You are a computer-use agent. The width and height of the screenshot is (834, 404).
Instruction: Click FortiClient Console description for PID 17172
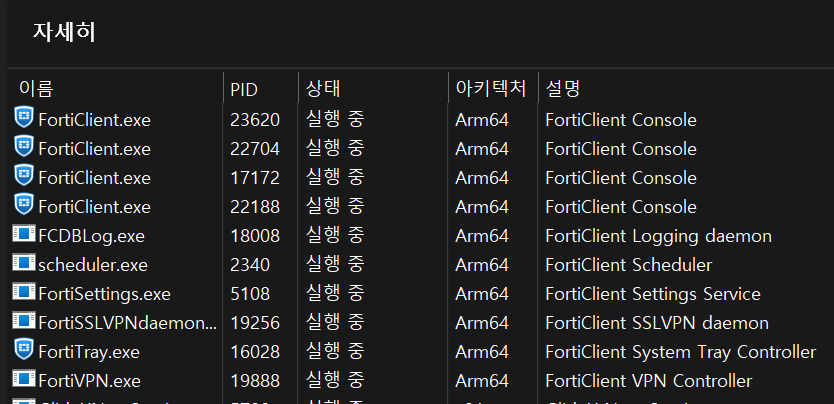tap(621, 178)
